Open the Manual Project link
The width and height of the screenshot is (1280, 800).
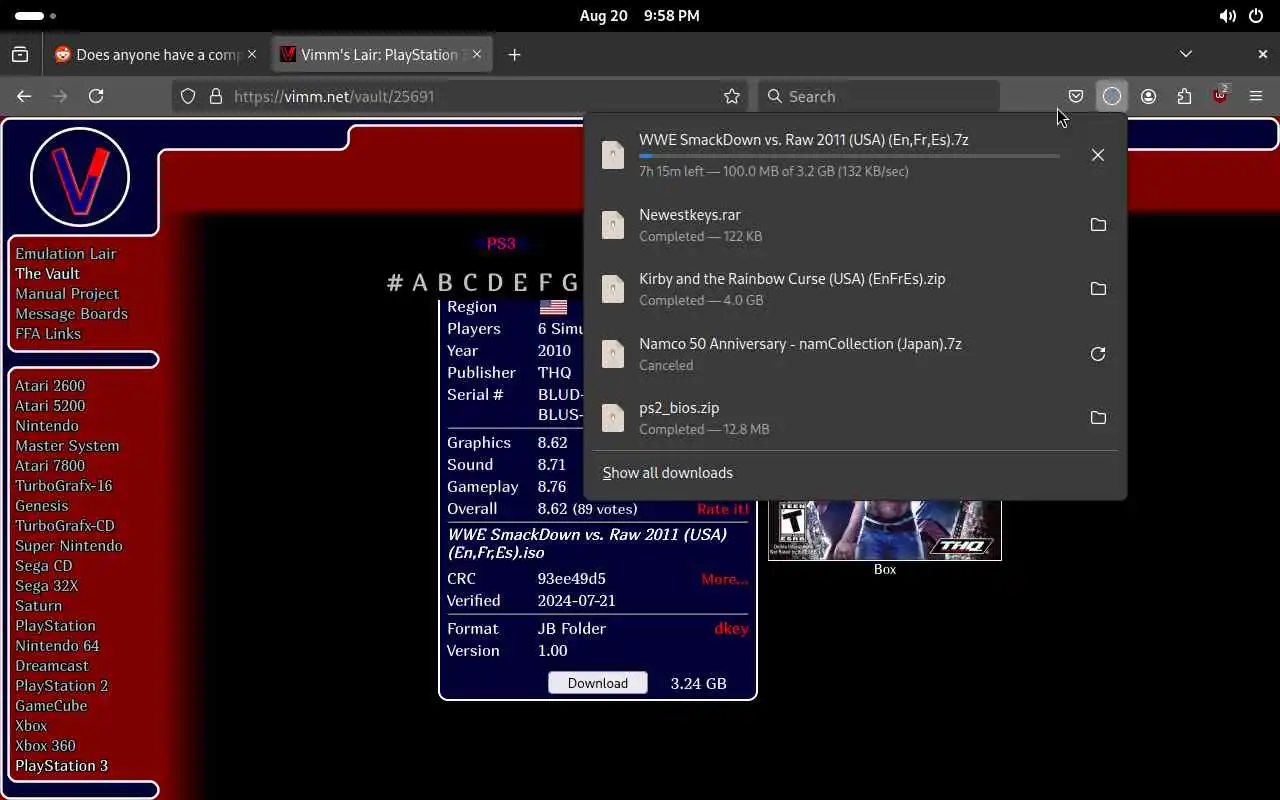[67, 294]
